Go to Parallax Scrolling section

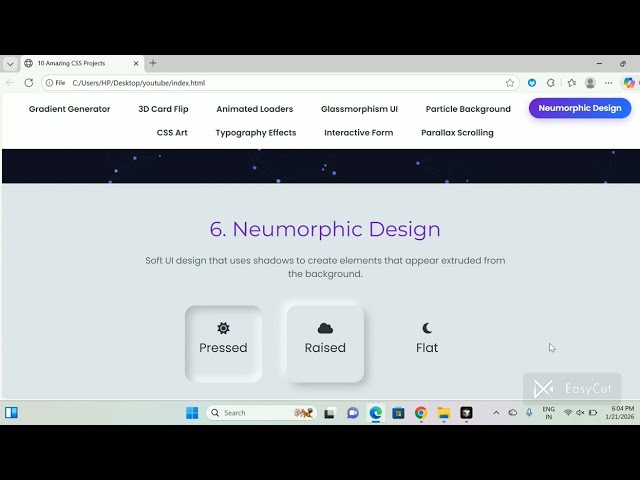[457, 133]
